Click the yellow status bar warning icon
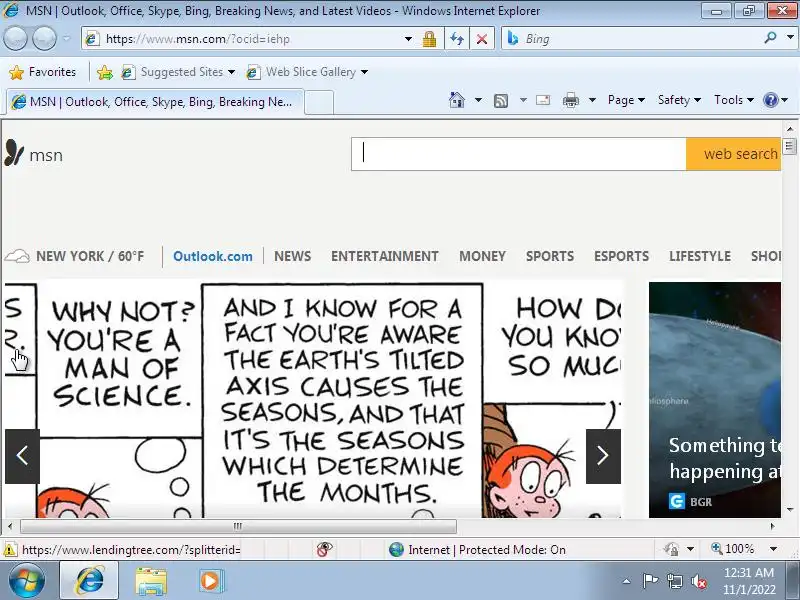Image resolution: width=800 pixels, height=600 pixels. point(9,550)
